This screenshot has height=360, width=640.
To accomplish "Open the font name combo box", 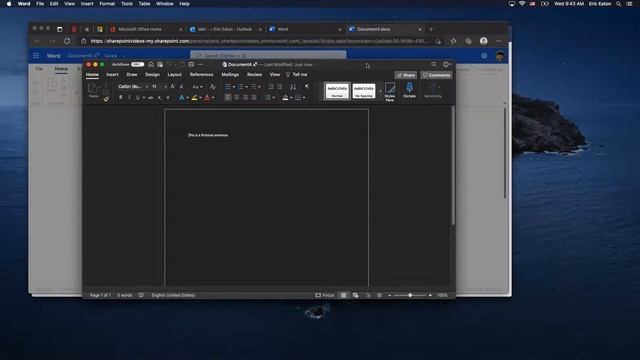I will 133,87.
